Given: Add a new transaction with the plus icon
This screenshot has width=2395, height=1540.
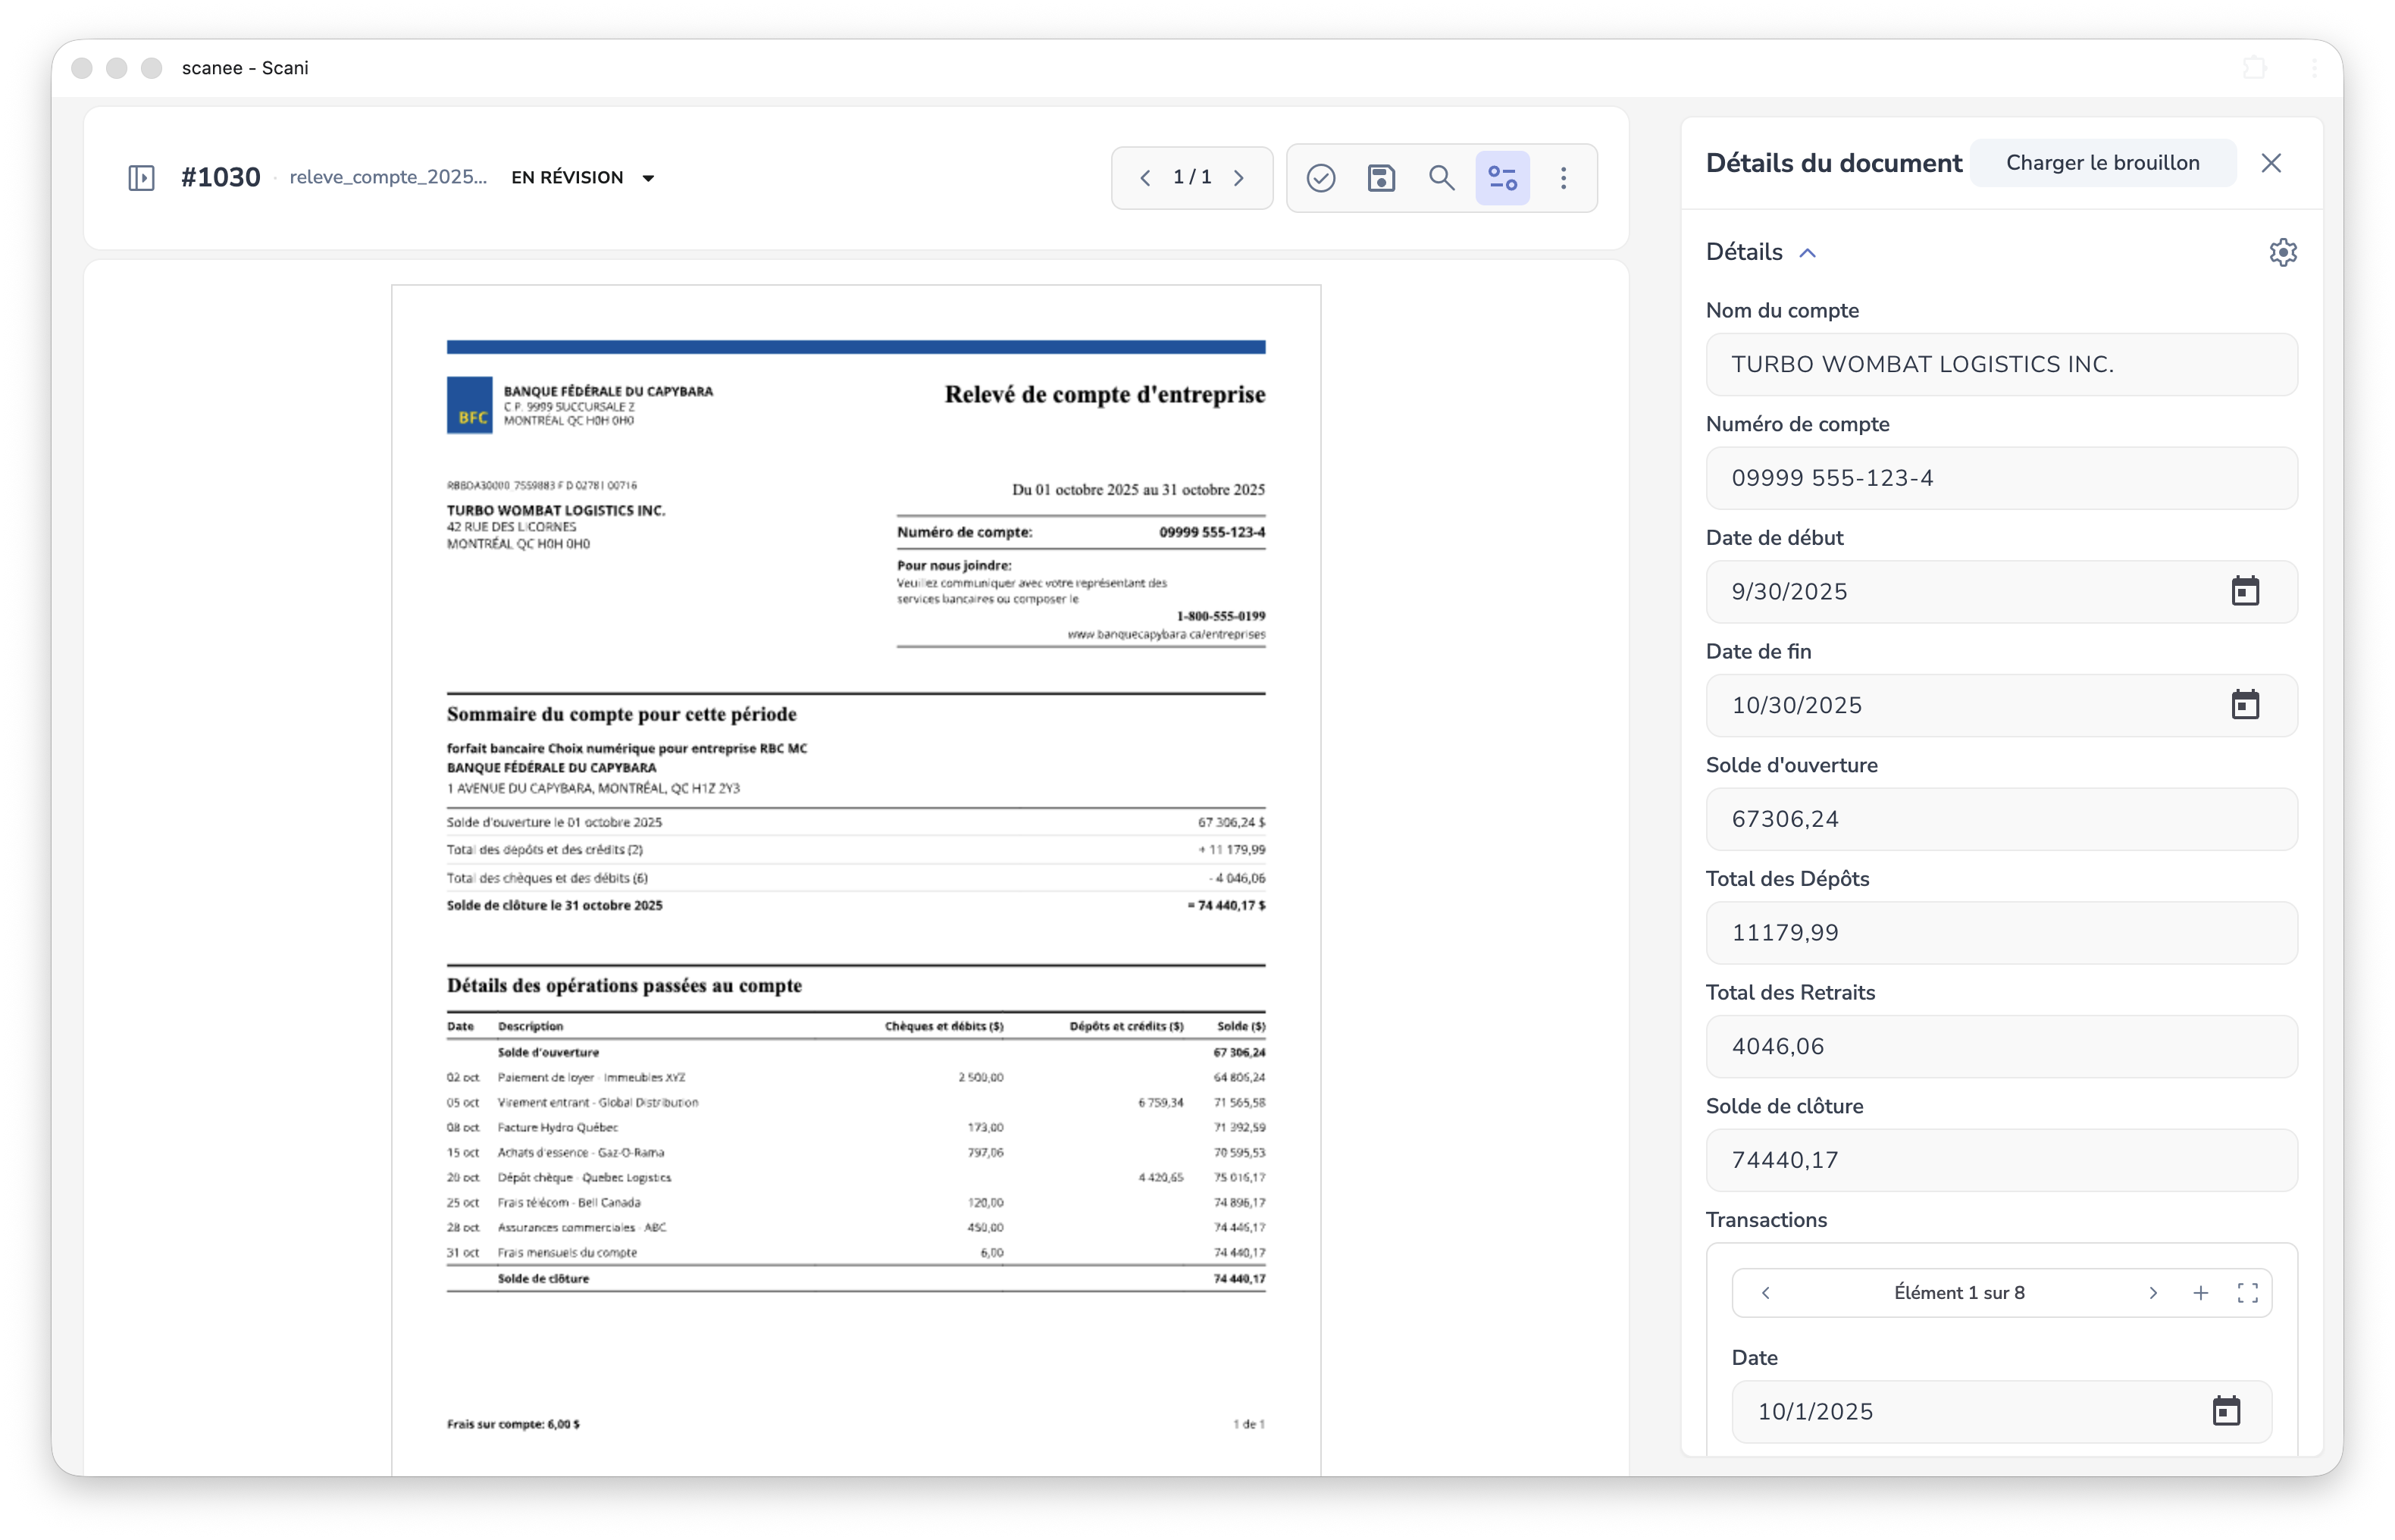Looking at the screenshot, I should coord(2200,1292).
